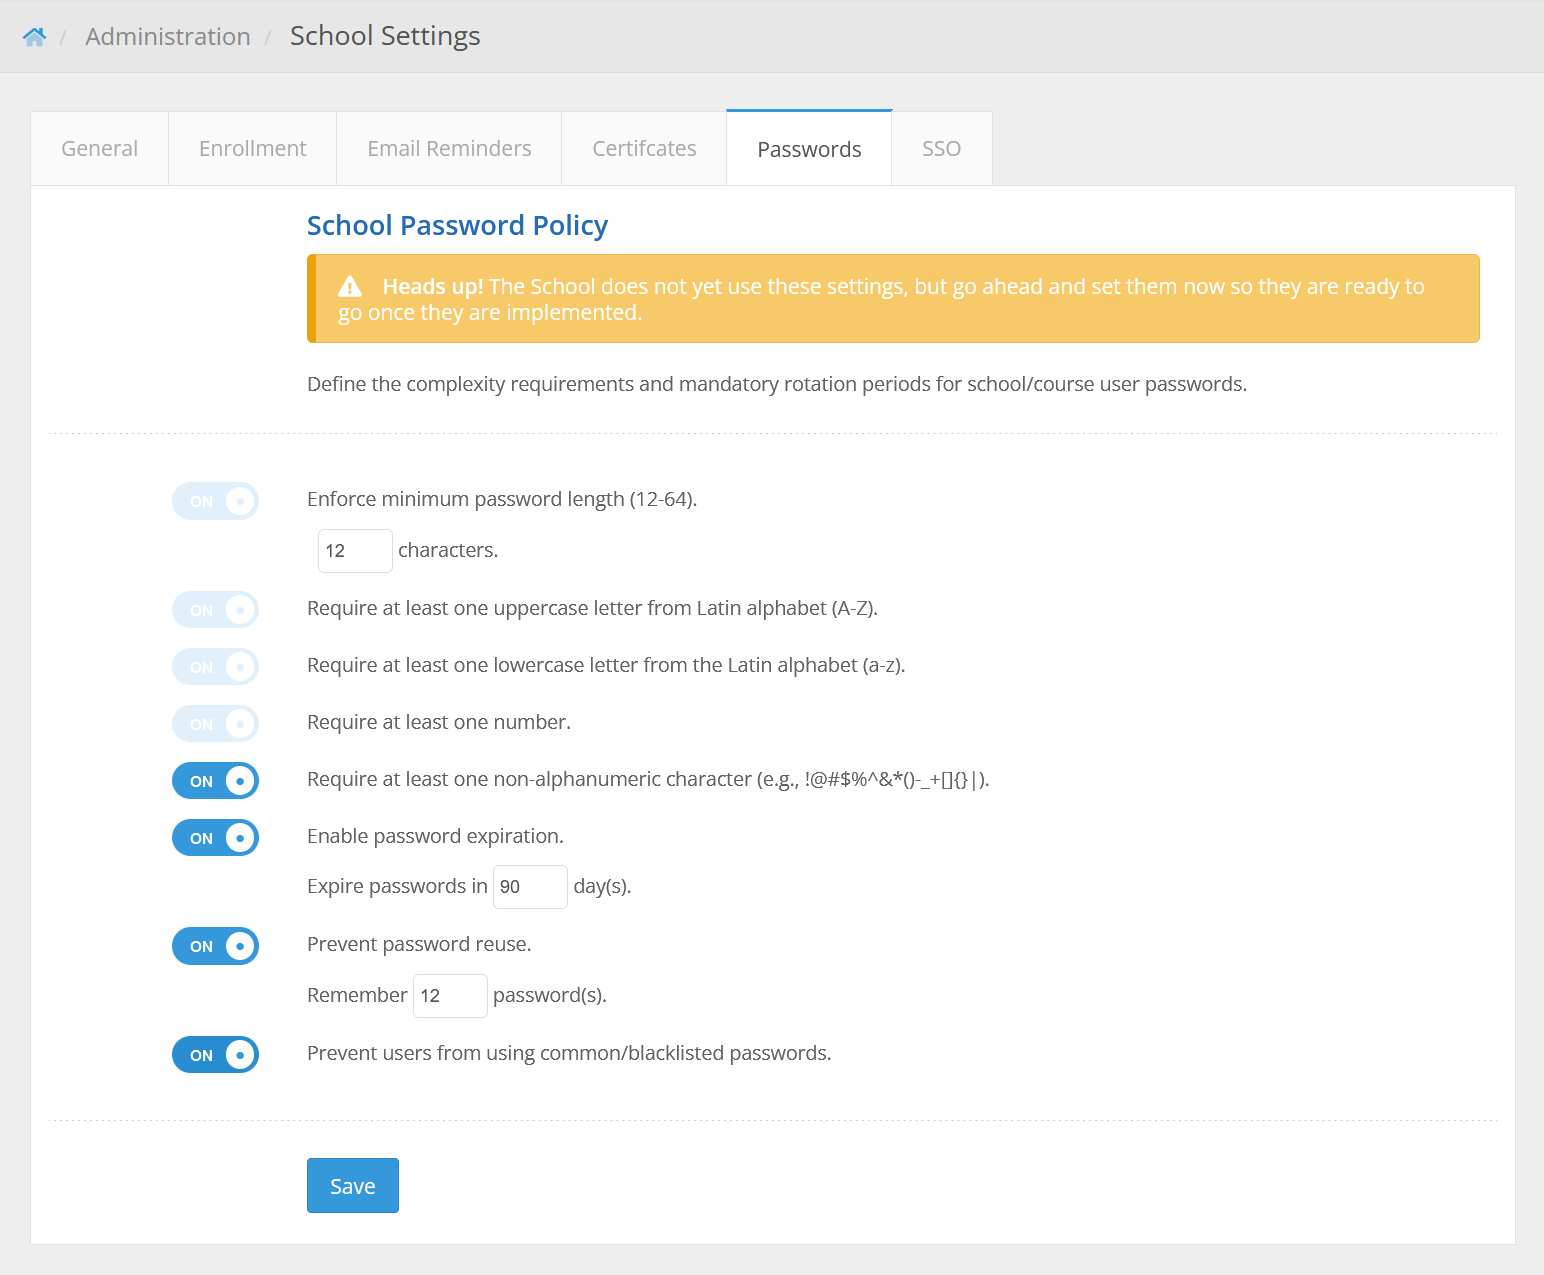
Task: Toggle the prevent password reuse switch
Action: (x=215, y=946)
